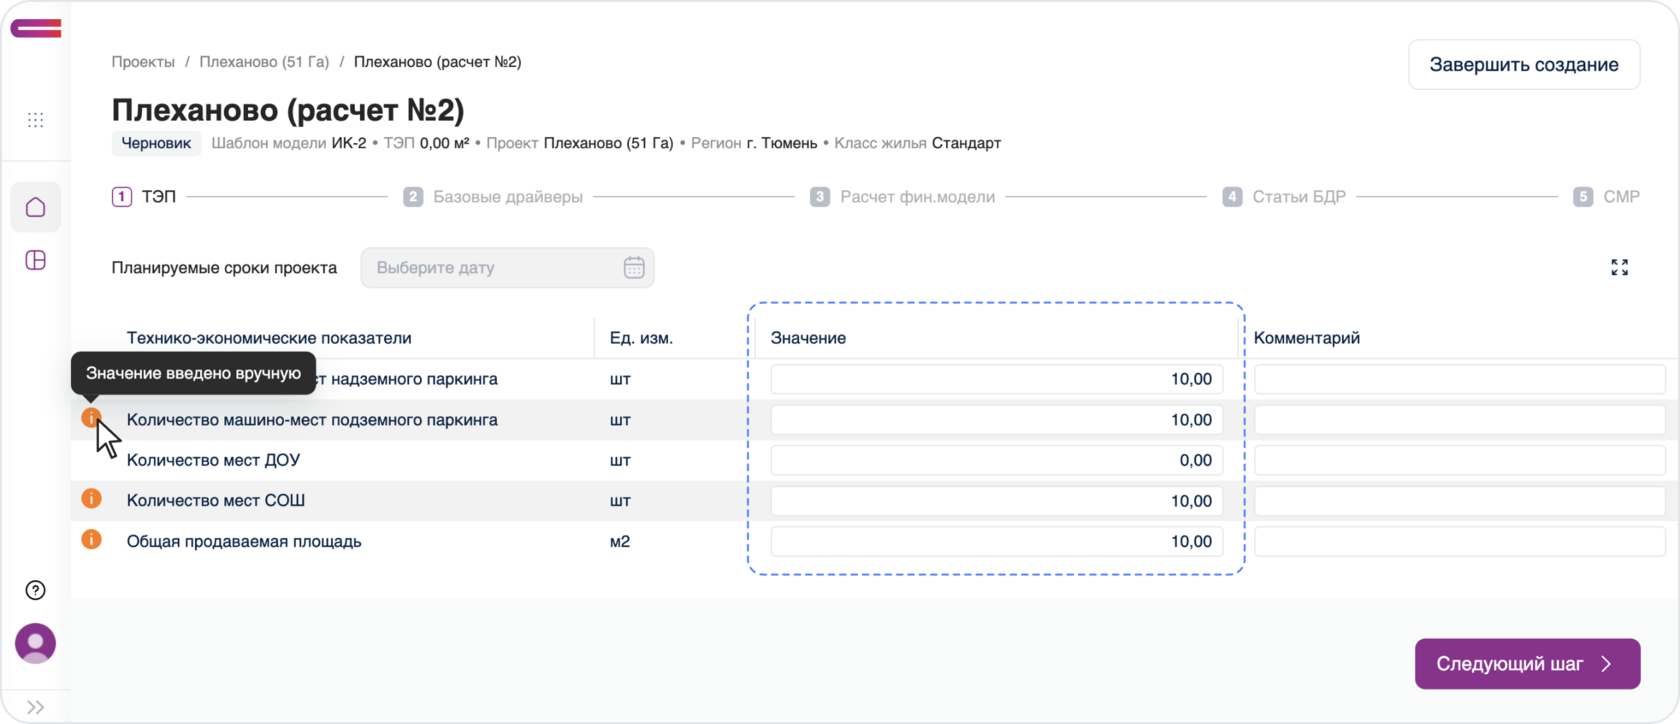
Task: Enter fullscreen table view
Action: (1619, 267)
